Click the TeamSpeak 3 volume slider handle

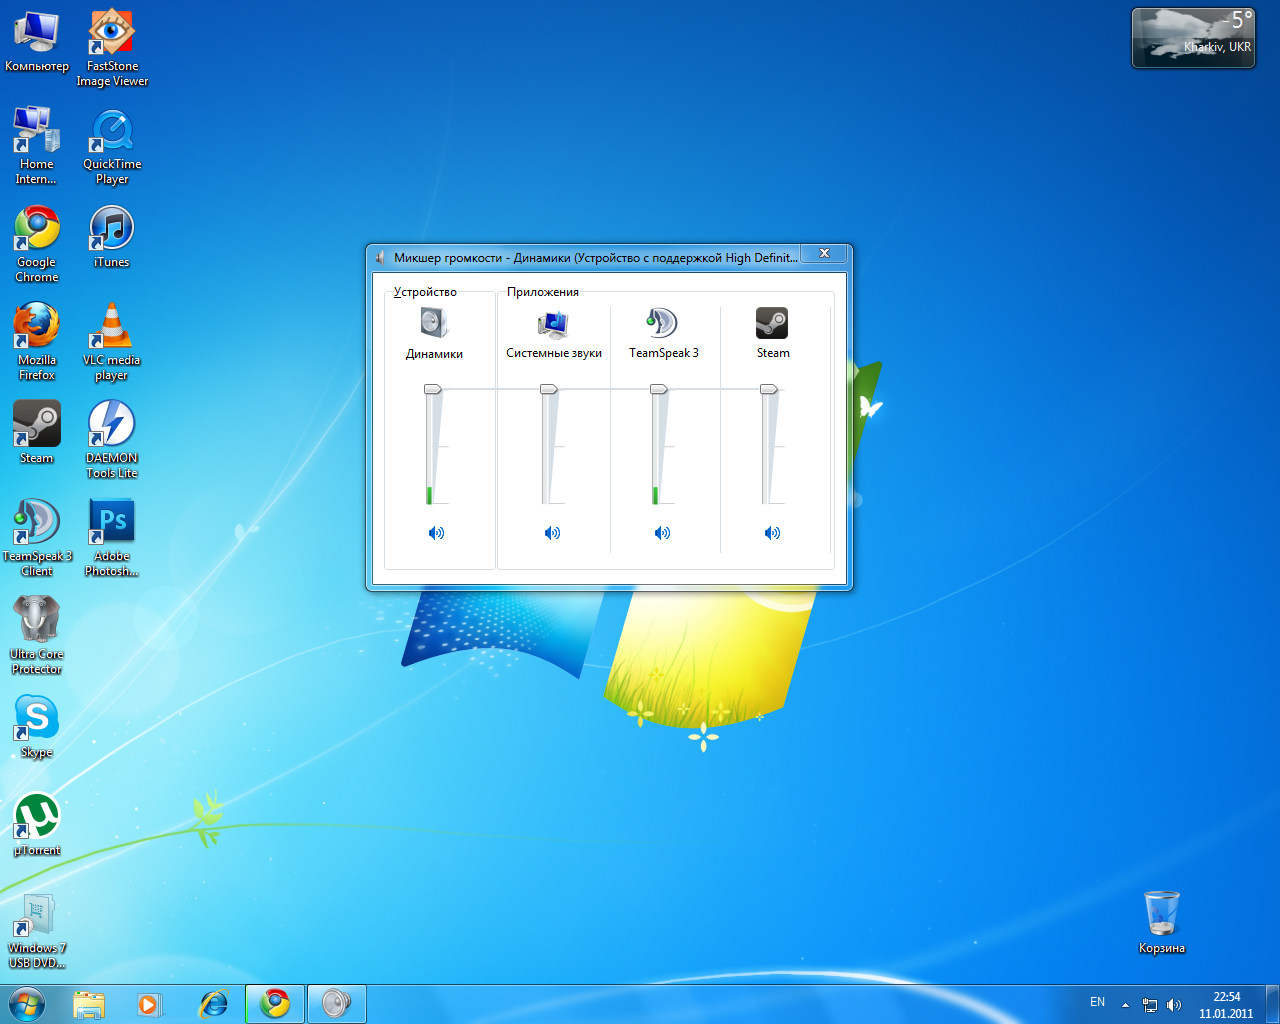click(x=659, y=389)
